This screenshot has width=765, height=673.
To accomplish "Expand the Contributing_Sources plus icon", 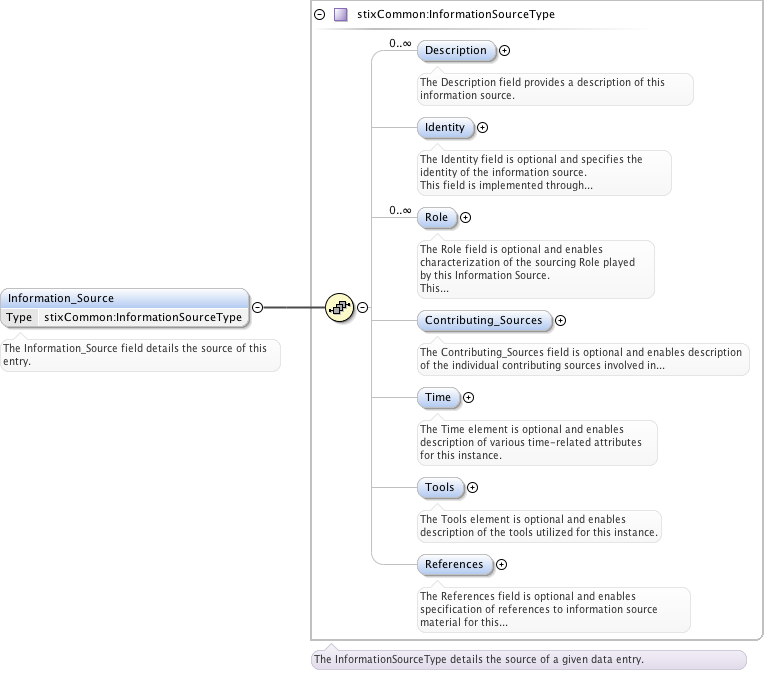I will 560,321.
